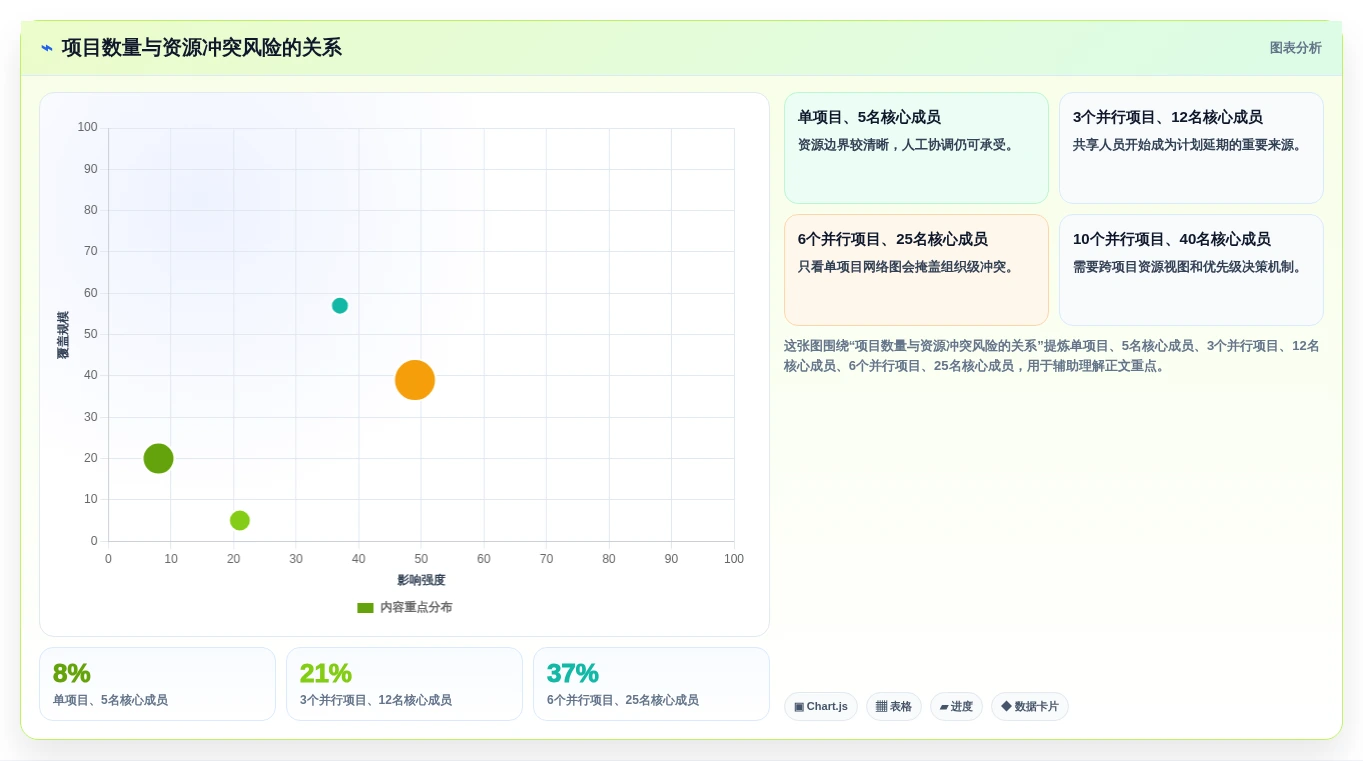Open the 3个并行项目、12名核心成员 info card

click(x=1191, y=148)
